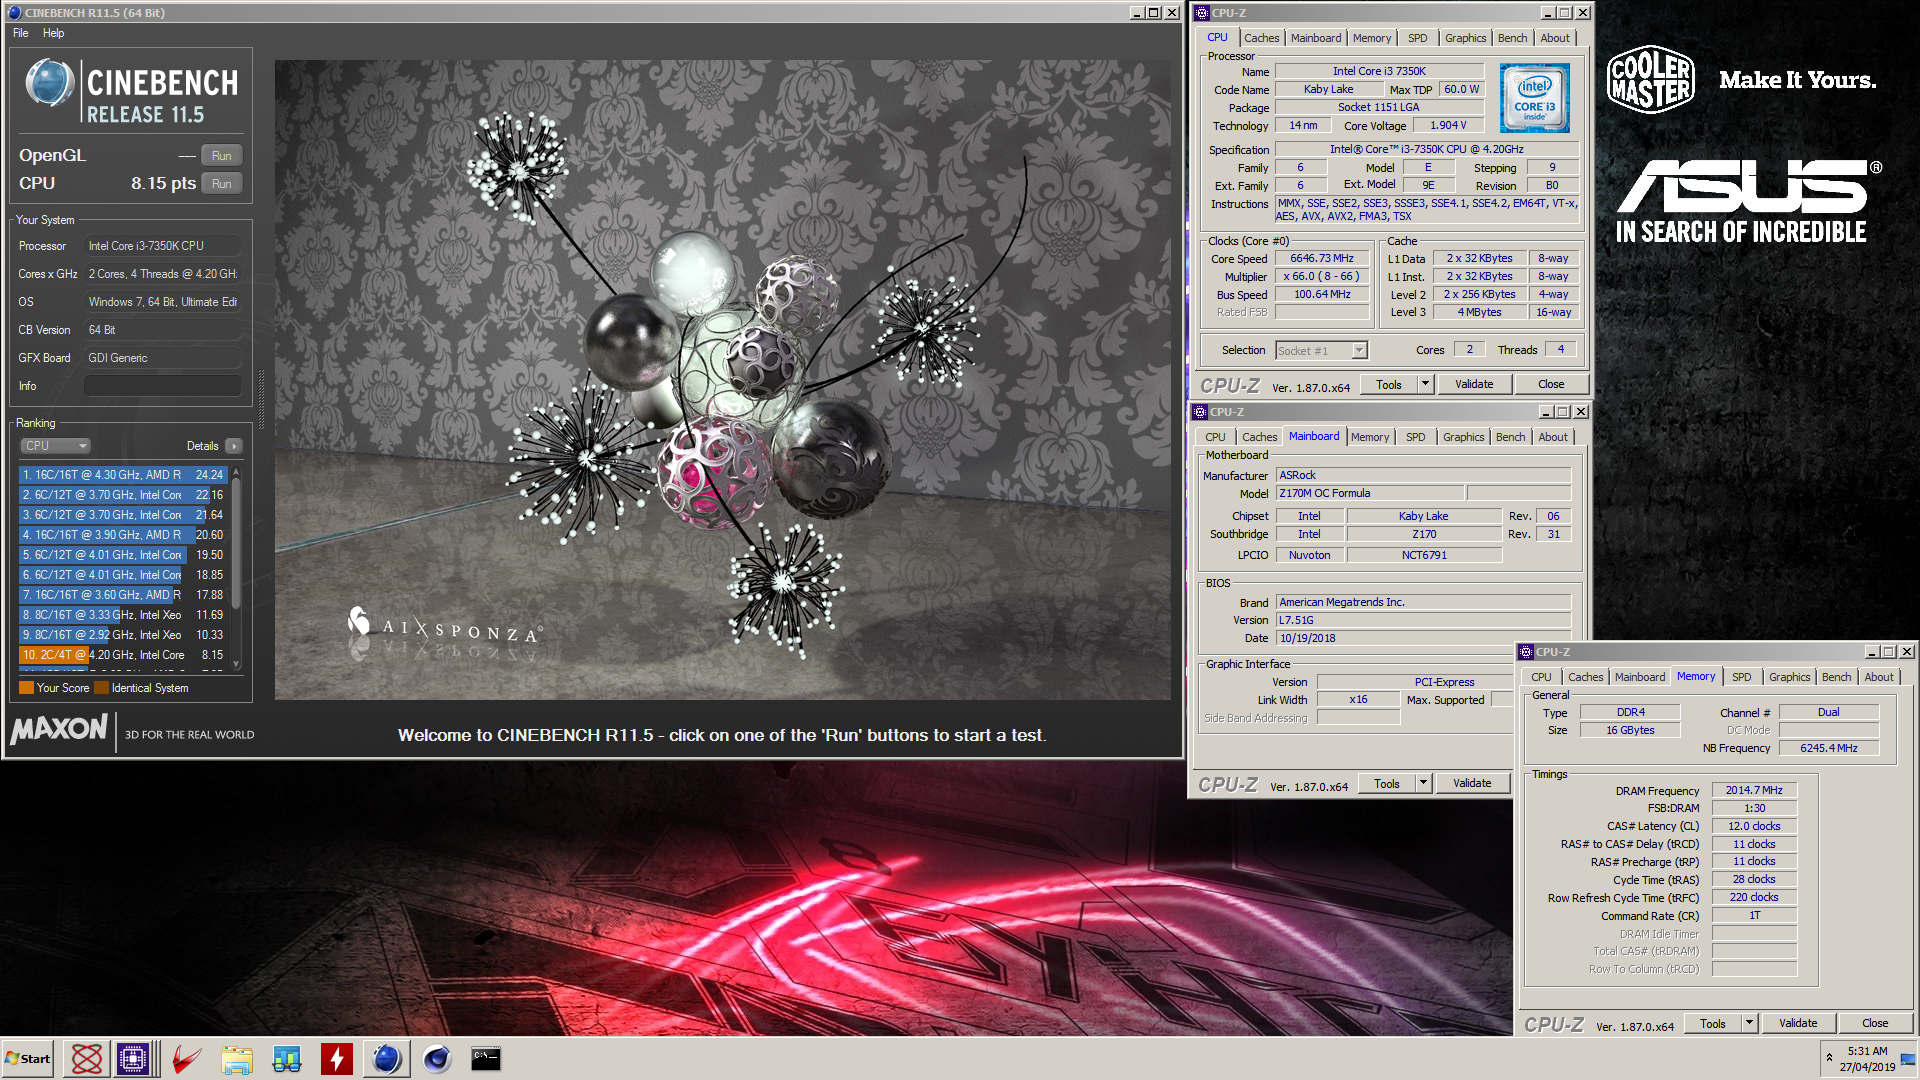The height and width of the screenshot is (1080, 1920).
Task: Open the Windows Start menu
Action: pyautogui.click(x=28, y=1059)
